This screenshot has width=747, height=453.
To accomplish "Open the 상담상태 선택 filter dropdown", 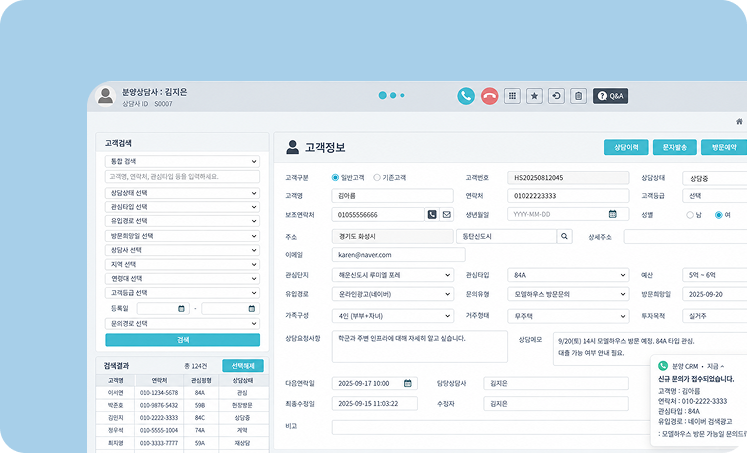I will point(182,193).
